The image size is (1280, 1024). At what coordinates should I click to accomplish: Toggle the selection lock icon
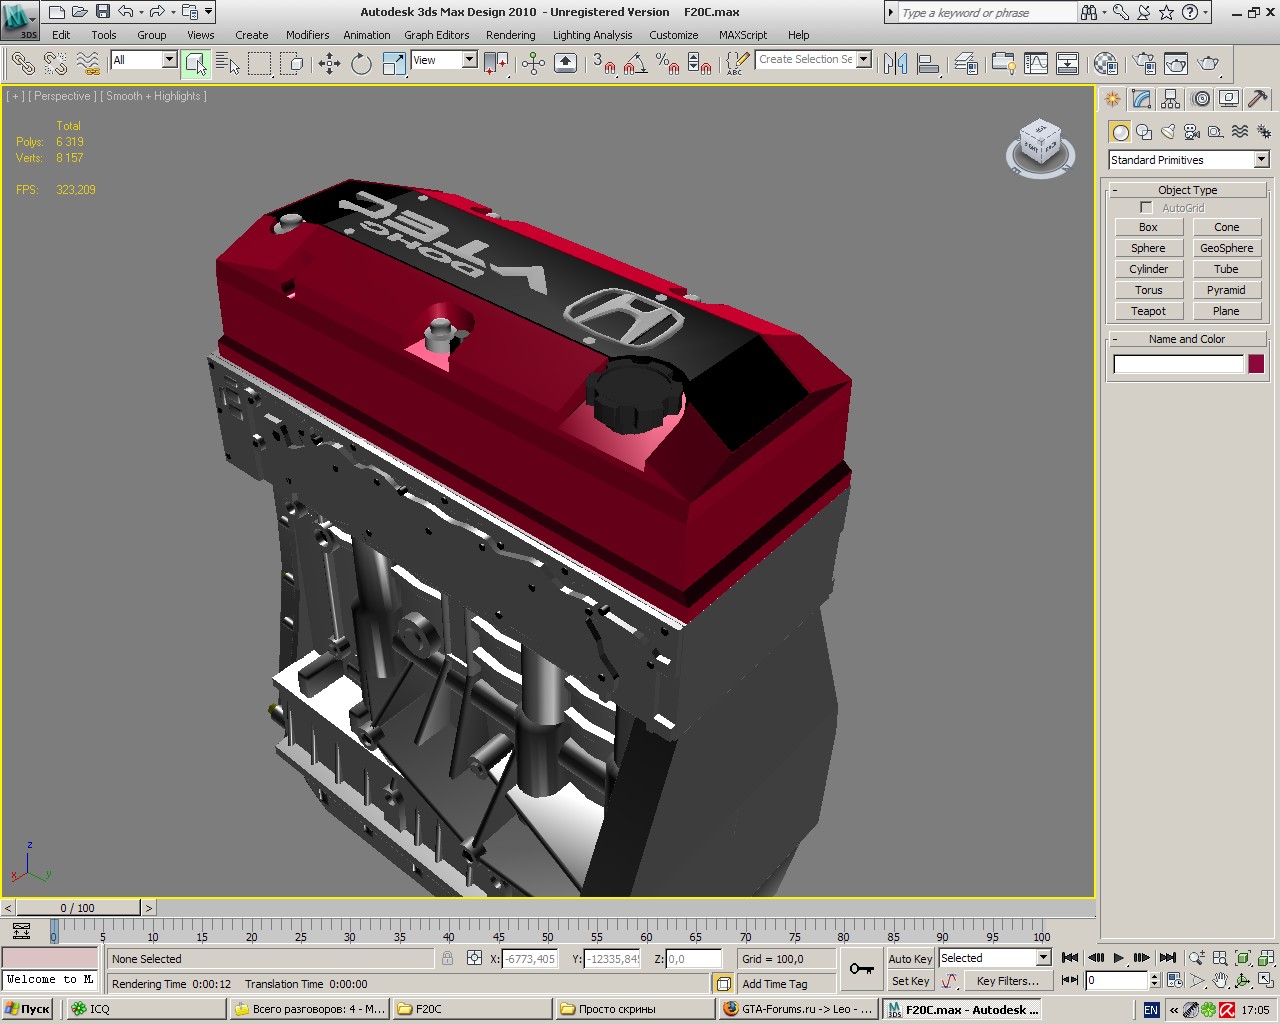click(x=447, y=958)
